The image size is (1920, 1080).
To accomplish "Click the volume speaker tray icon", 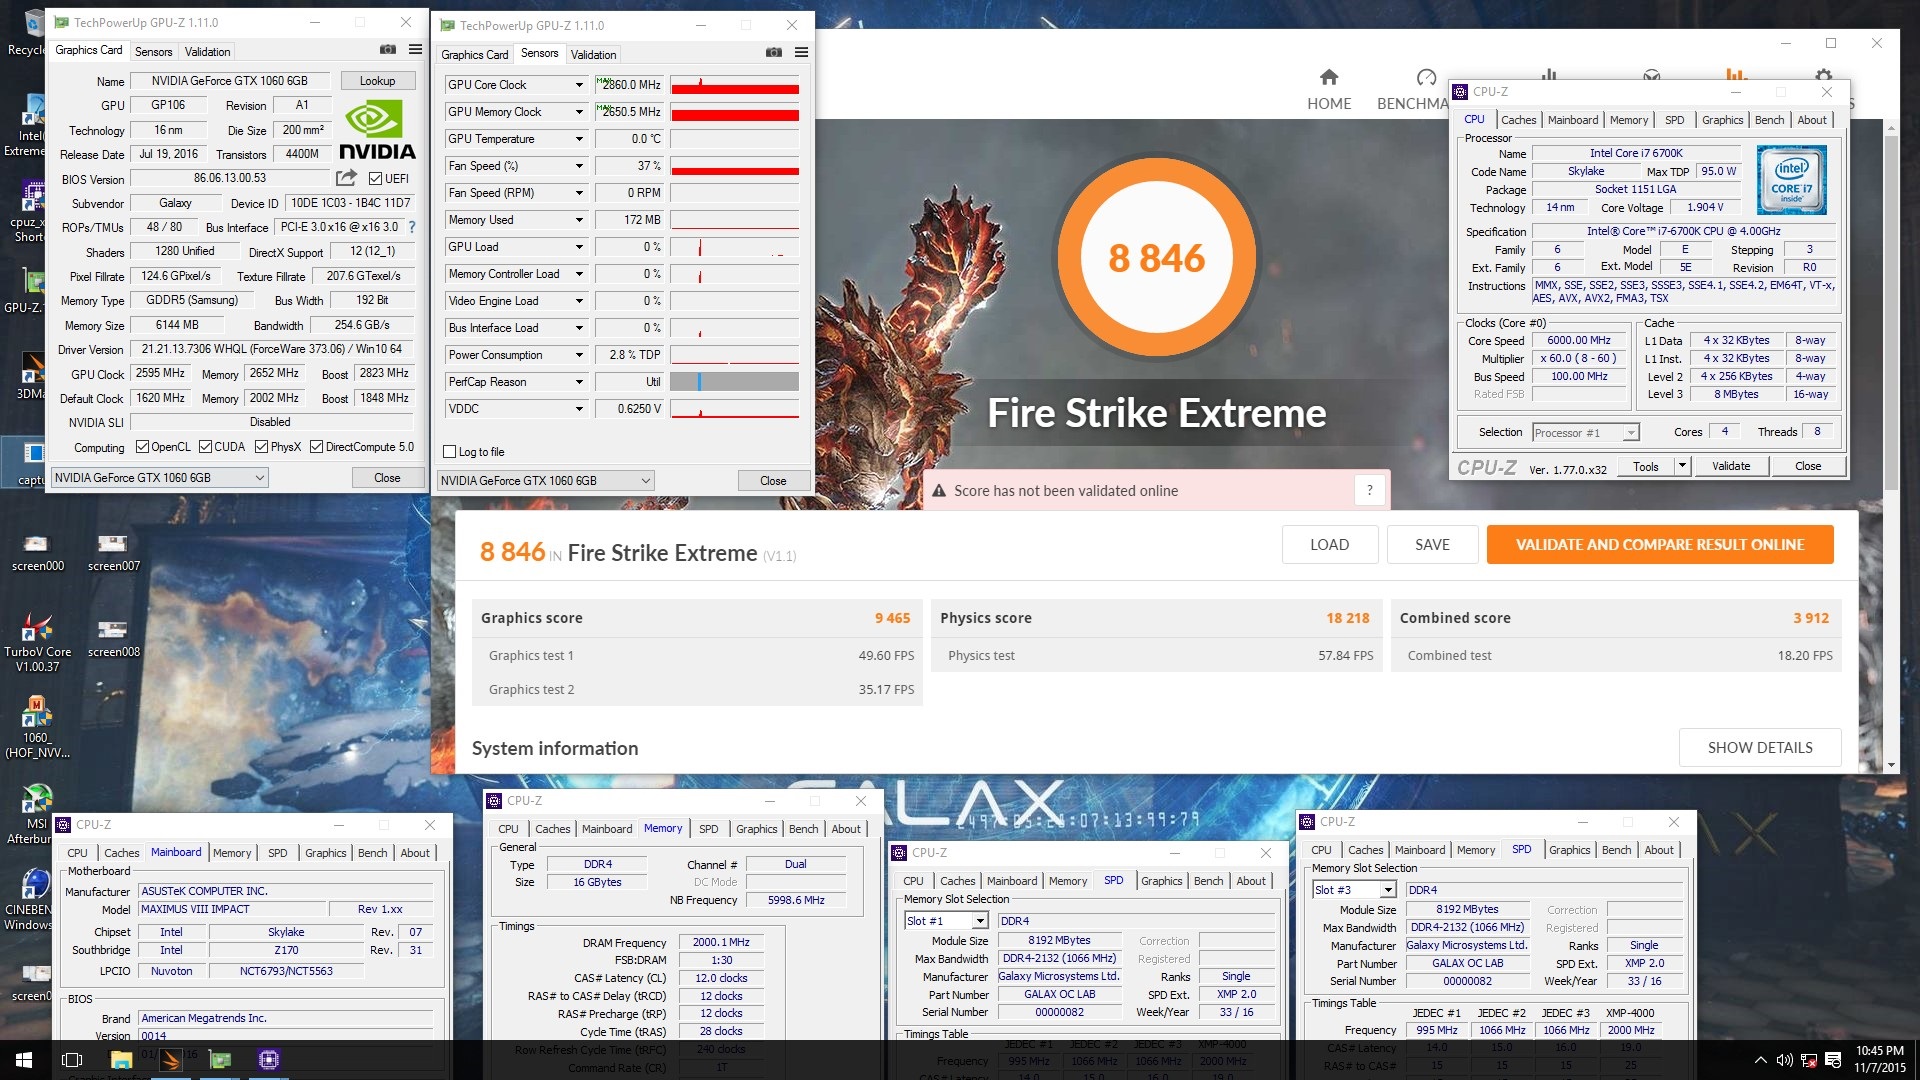I will pyautogui.click(x=1784, y=1060).
